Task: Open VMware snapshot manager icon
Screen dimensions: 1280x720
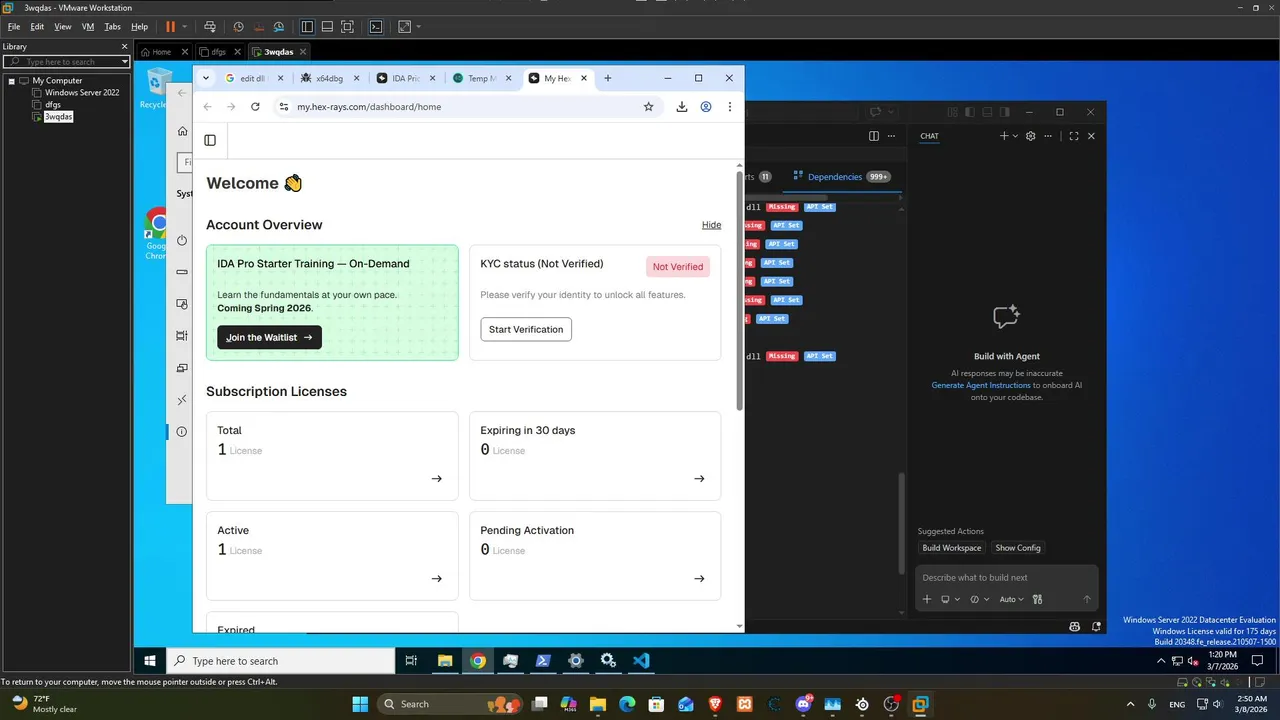Action: [279, 27]
